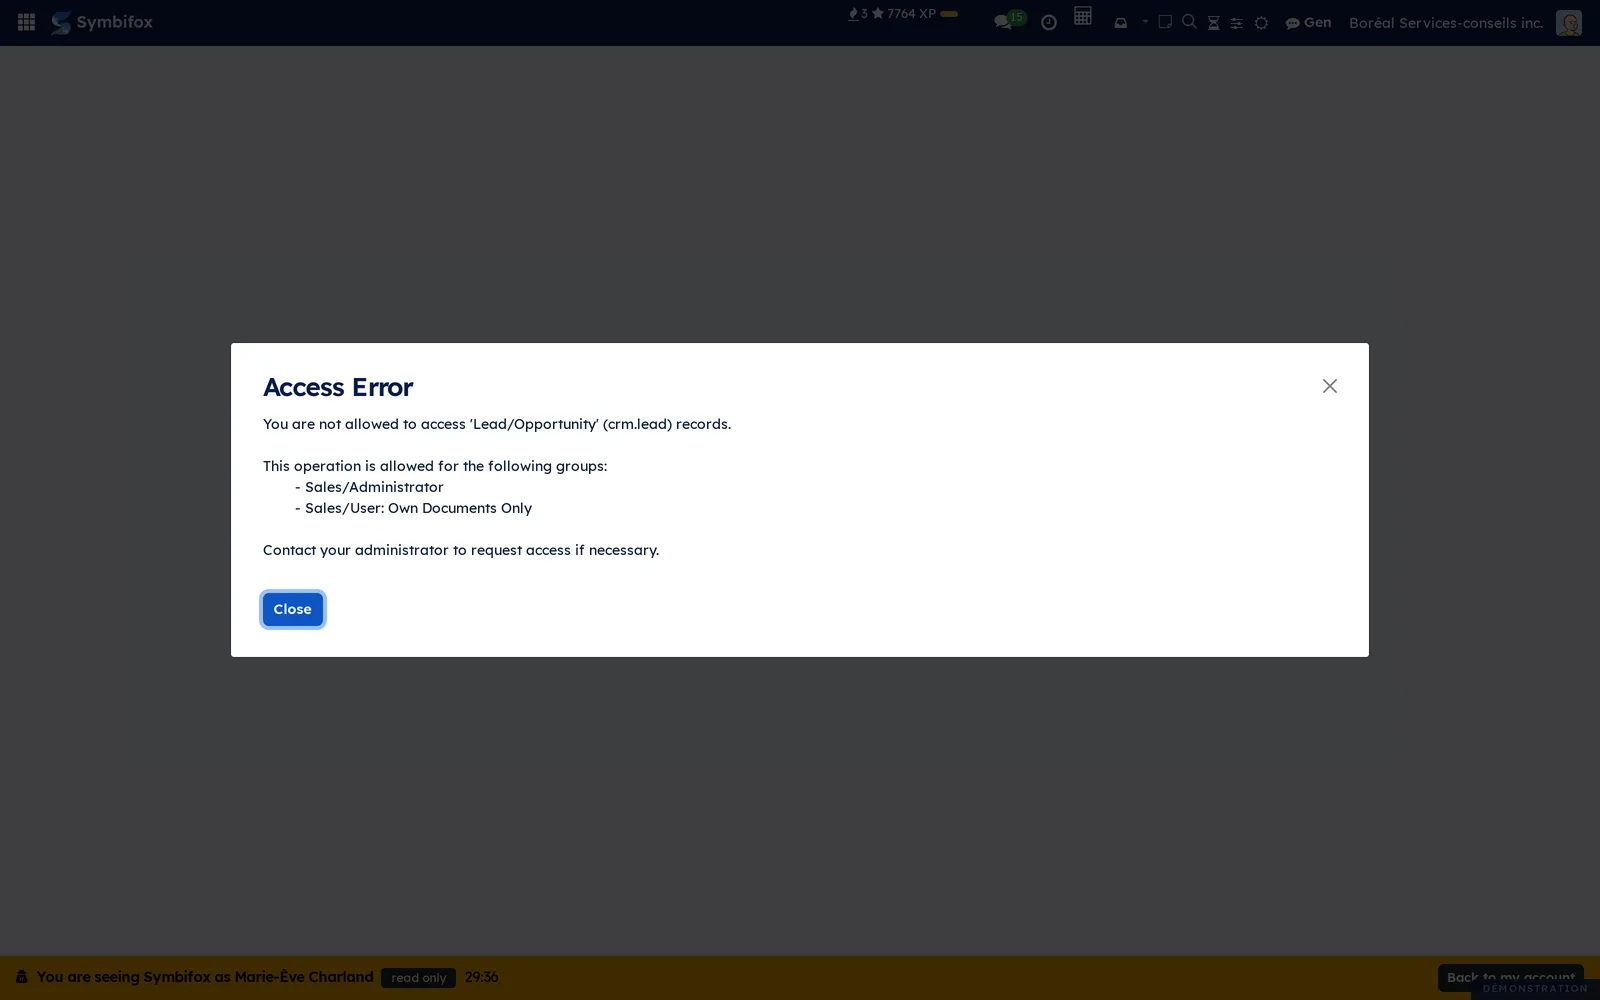Open the Gen chat item
Viewport: 1600px width, 1000px height.
point(1308,22)
